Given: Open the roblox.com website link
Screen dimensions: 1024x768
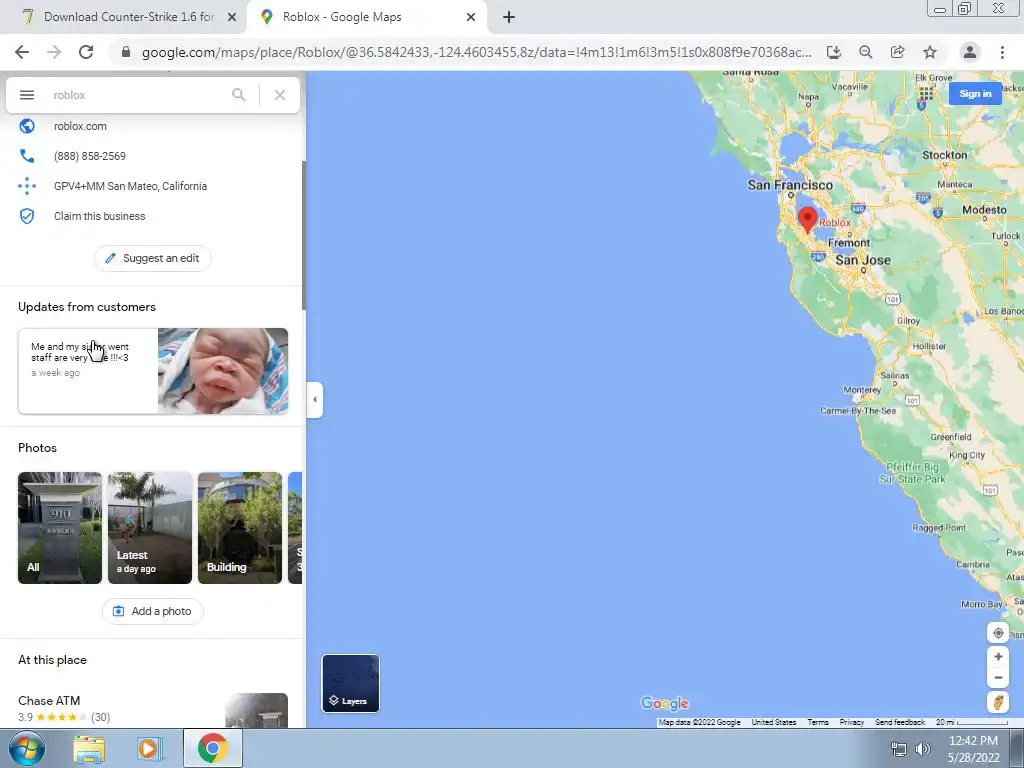Looking at the screenshot, I should coord(80,126).
